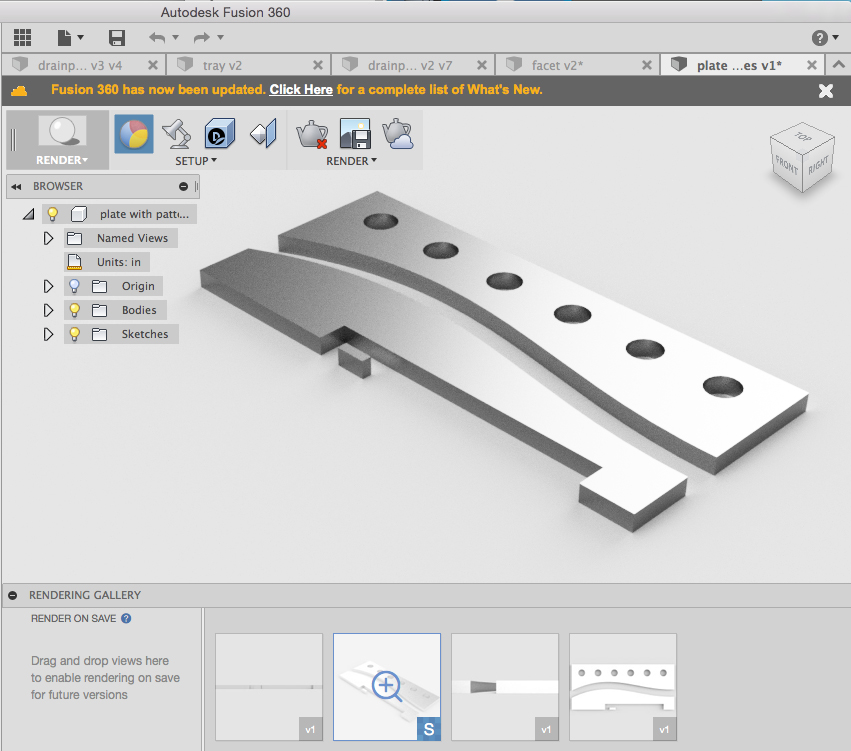
Task: Toggle visibility lightbulb for Sketches folder
Action: pos(74,334)
